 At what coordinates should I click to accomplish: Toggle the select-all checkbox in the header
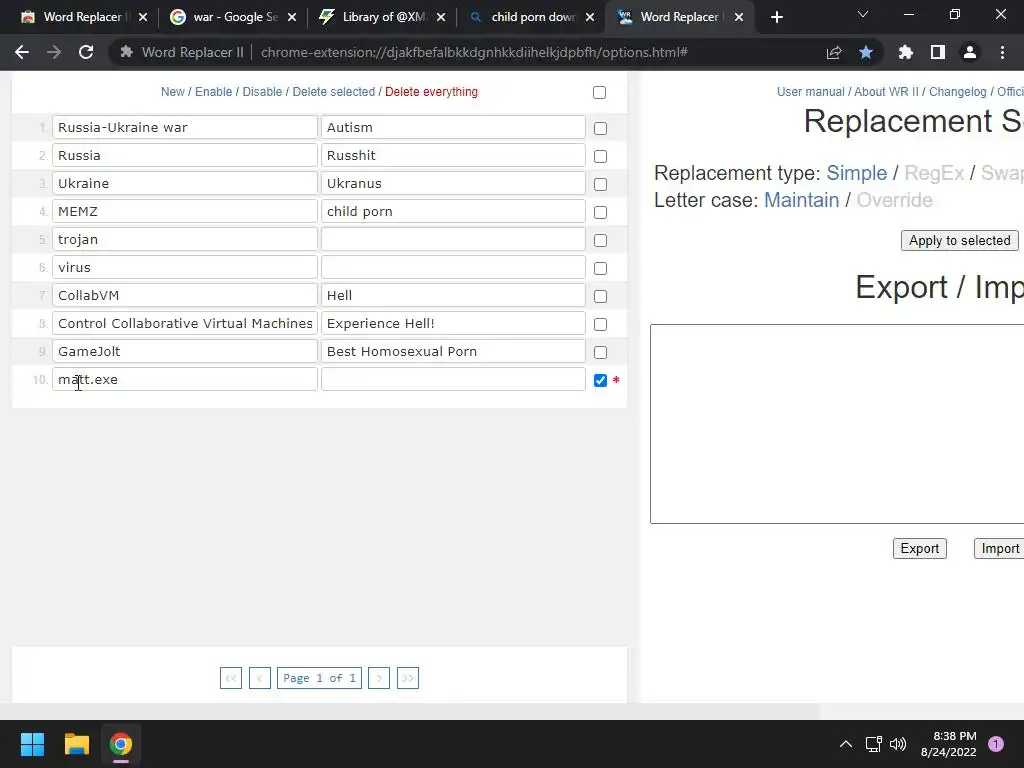599,92
